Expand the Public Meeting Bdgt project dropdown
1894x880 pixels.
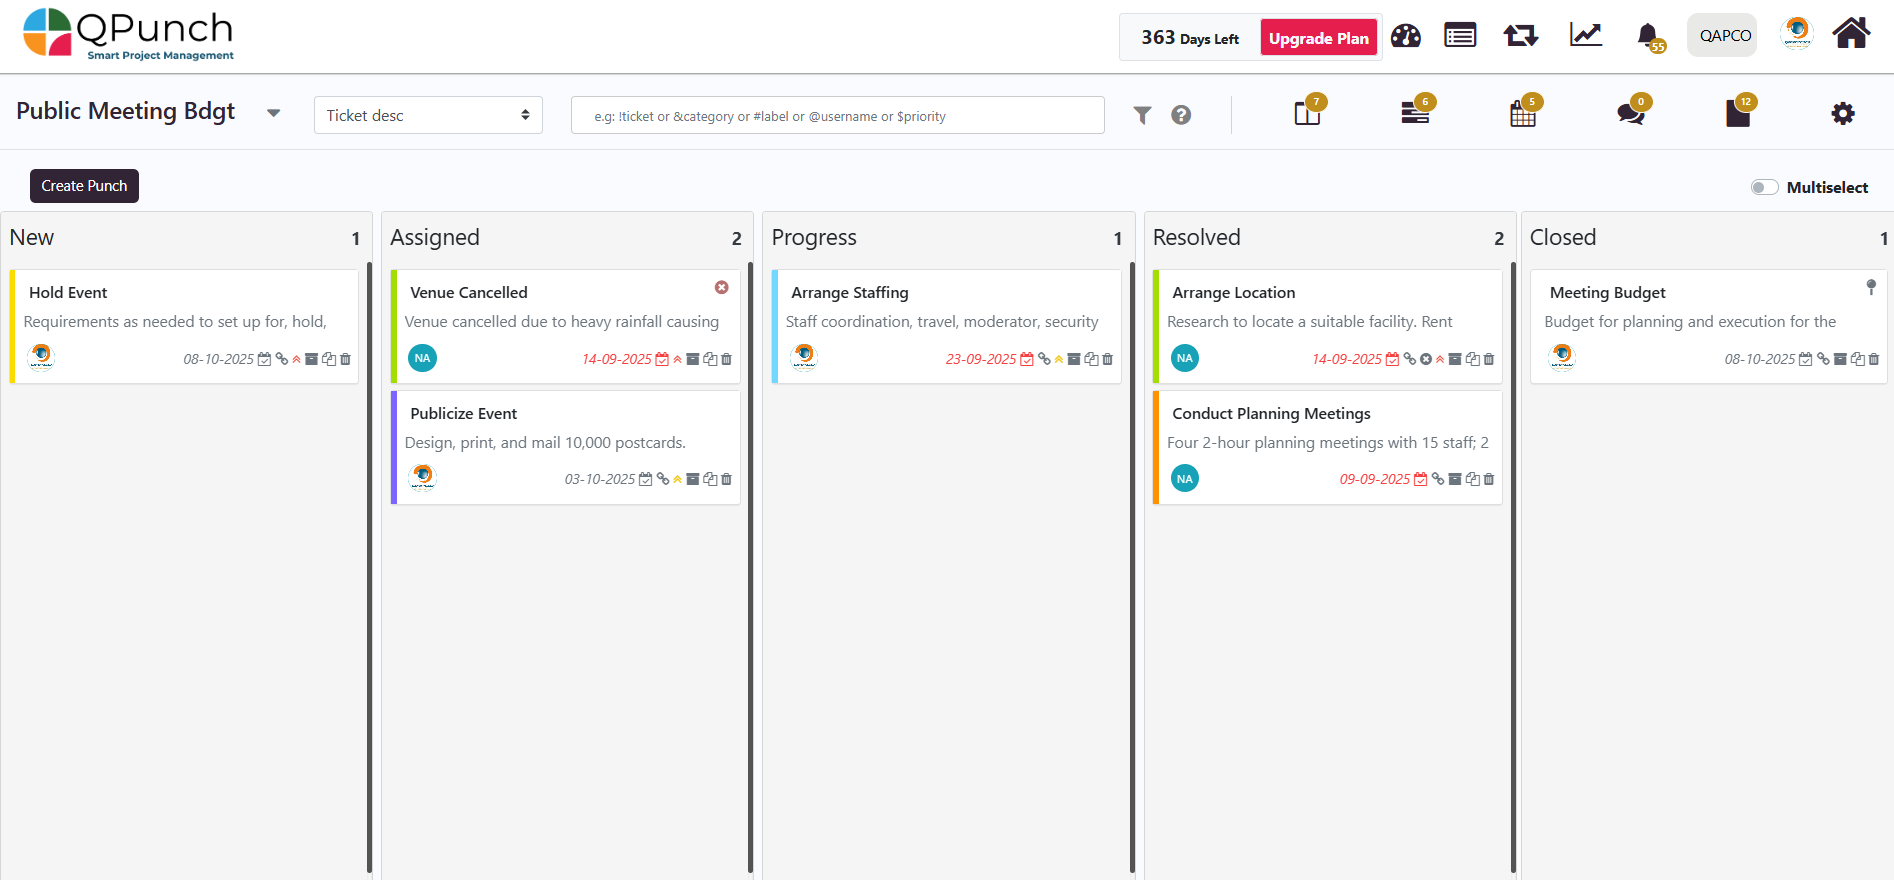pyautogui.click(x=273, y=113)
